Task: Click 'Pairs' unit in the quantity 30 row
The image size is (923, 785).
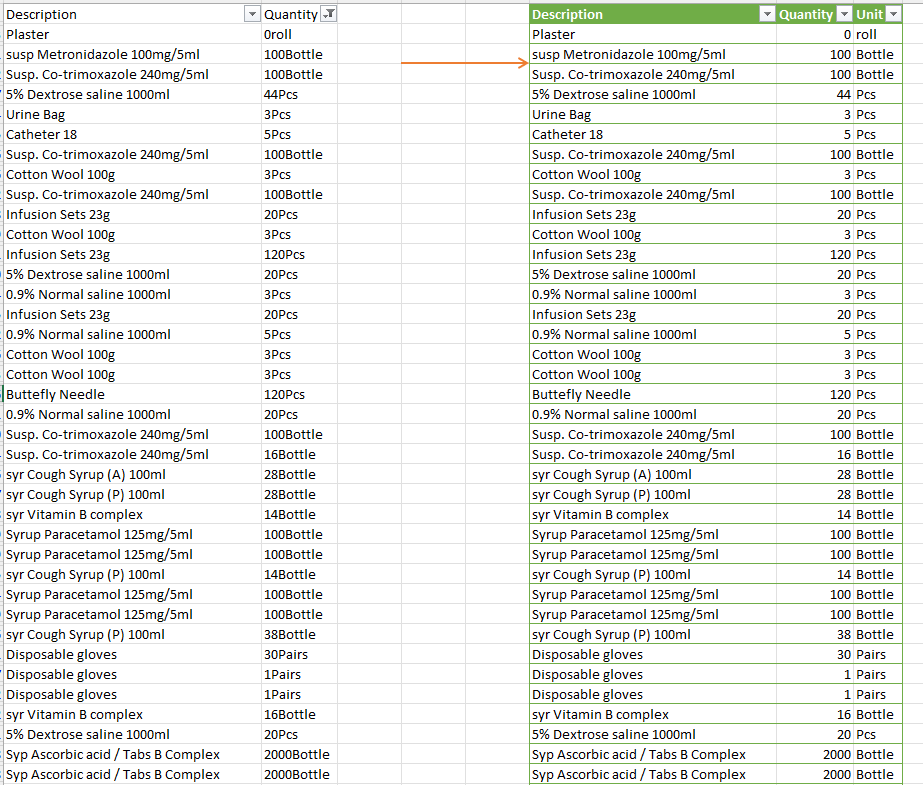Action: (x=871, y=655)
